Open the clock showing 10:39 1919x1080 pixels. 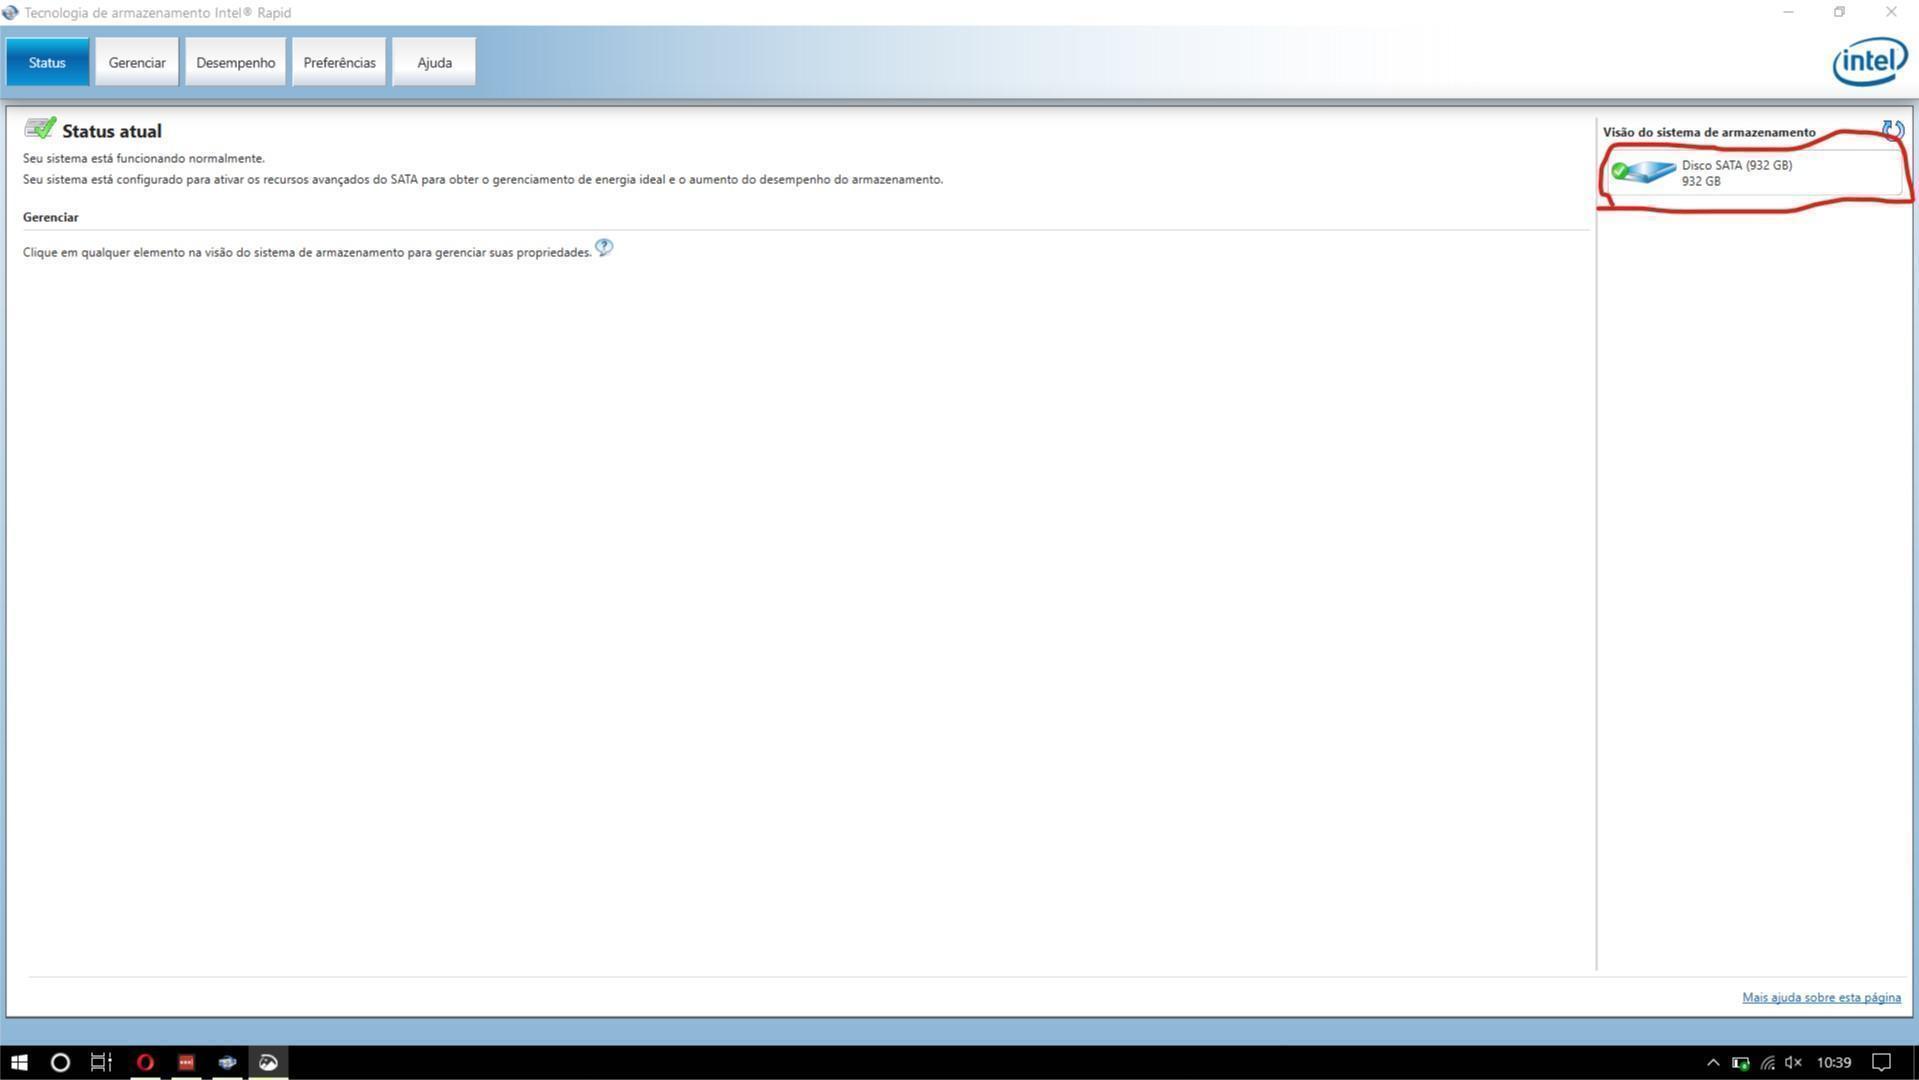(1834, 1062)
